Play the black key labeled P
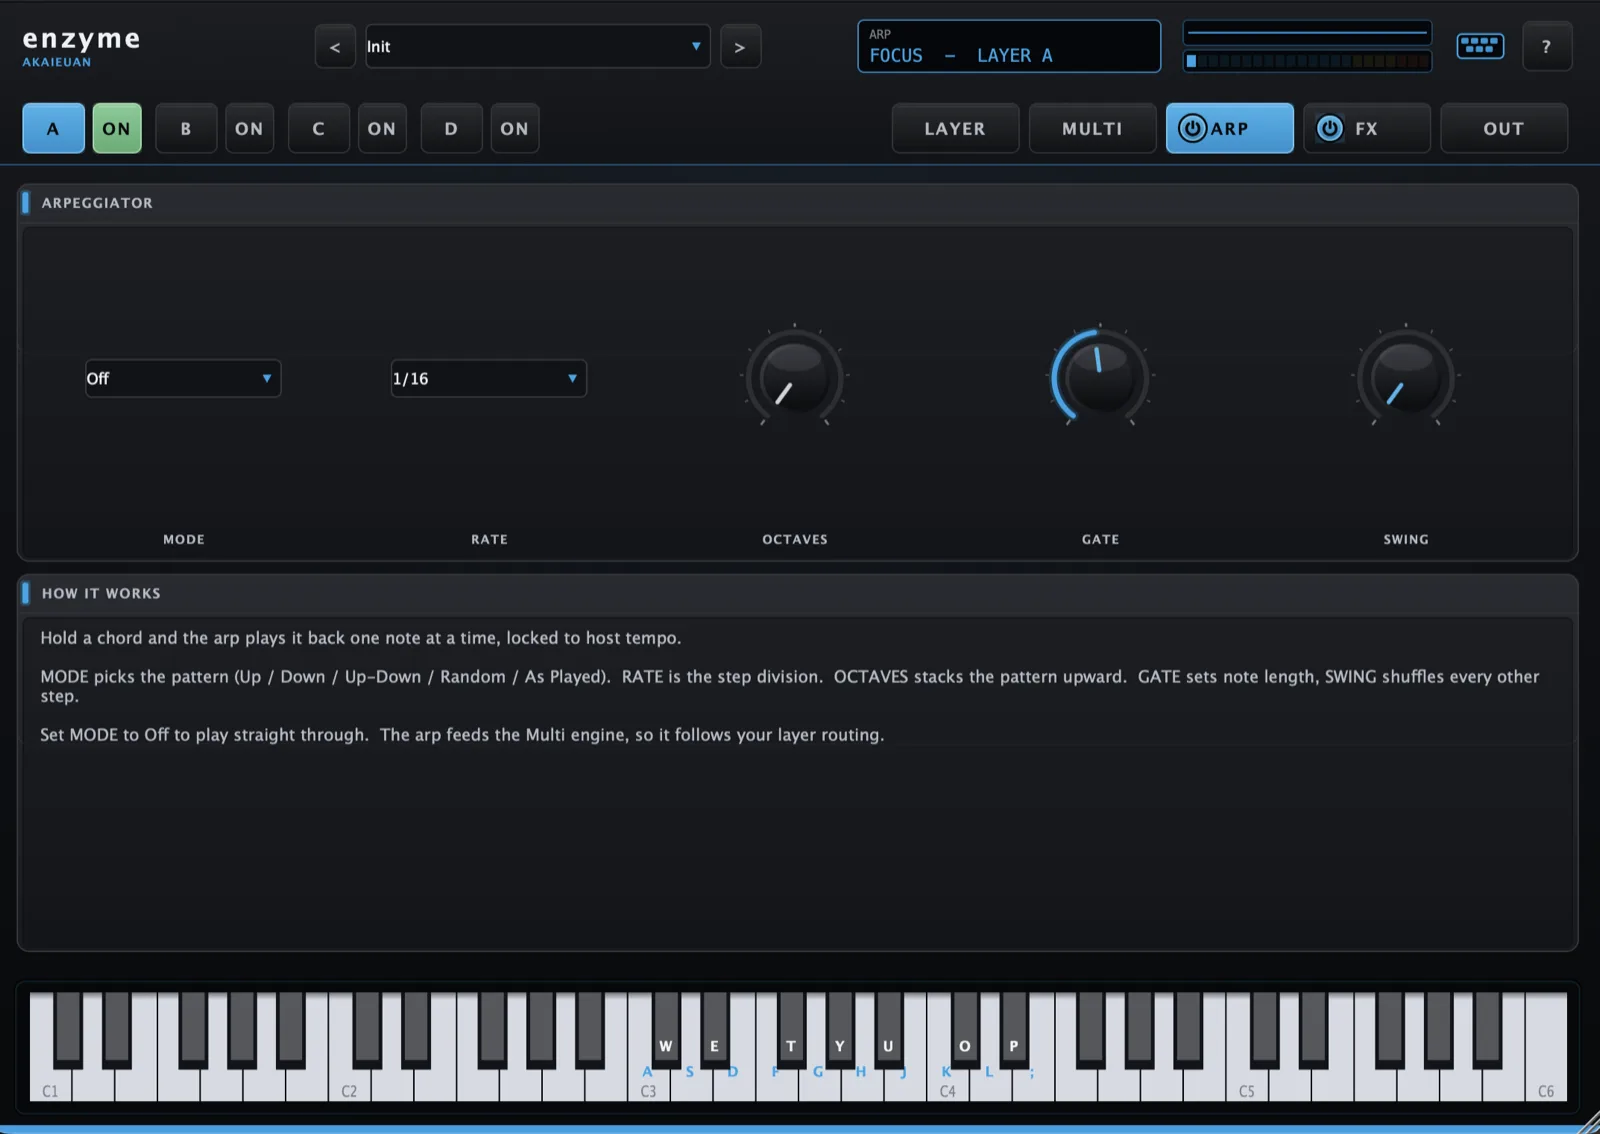1600x1134 pixels. (1014, 1030)
